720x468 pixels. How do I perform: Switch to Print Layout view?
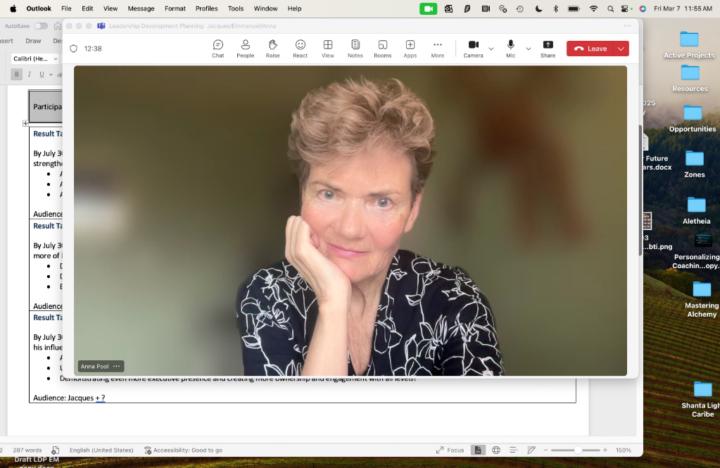(x=478, y=450)
